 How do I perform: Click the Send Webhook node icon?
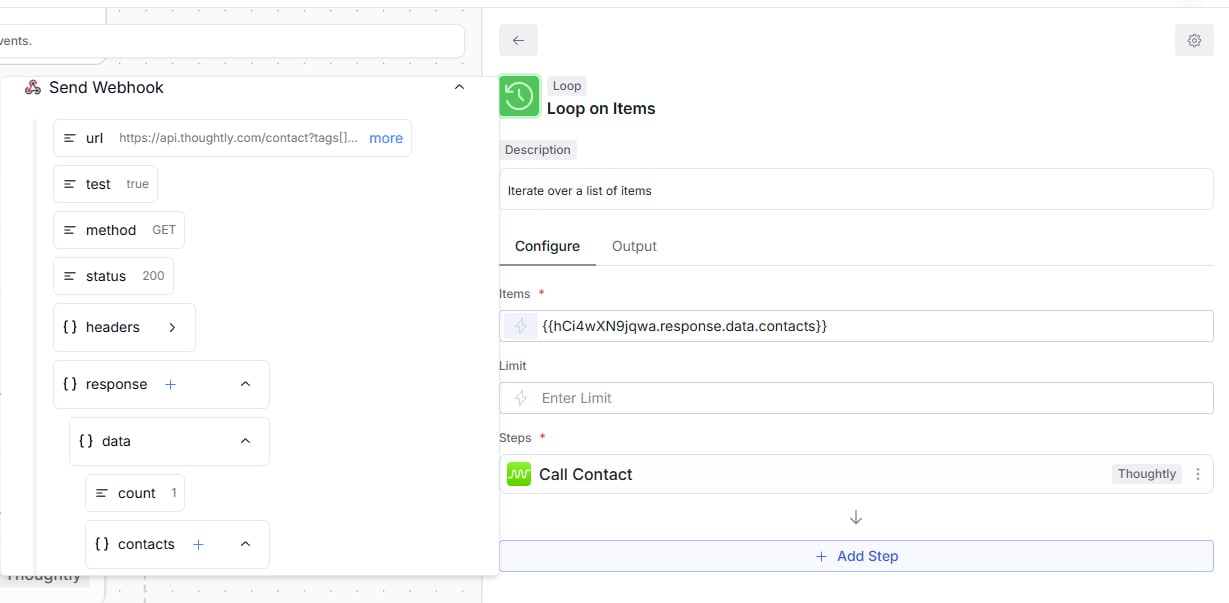[33, 88]
